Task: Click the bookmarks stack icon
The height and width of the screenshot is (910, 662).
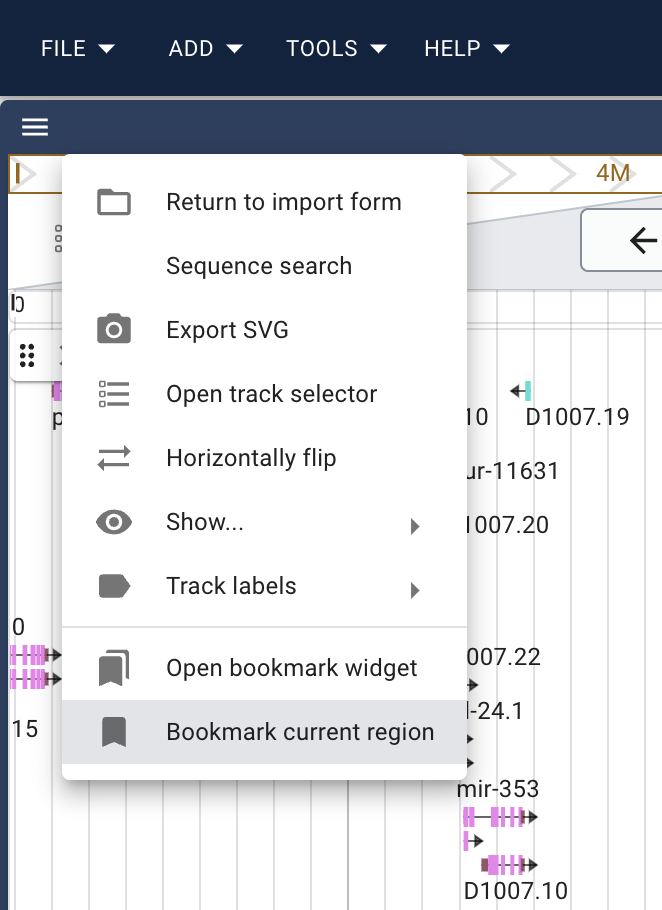Action: pyautogui.click(x=114, y=668)
